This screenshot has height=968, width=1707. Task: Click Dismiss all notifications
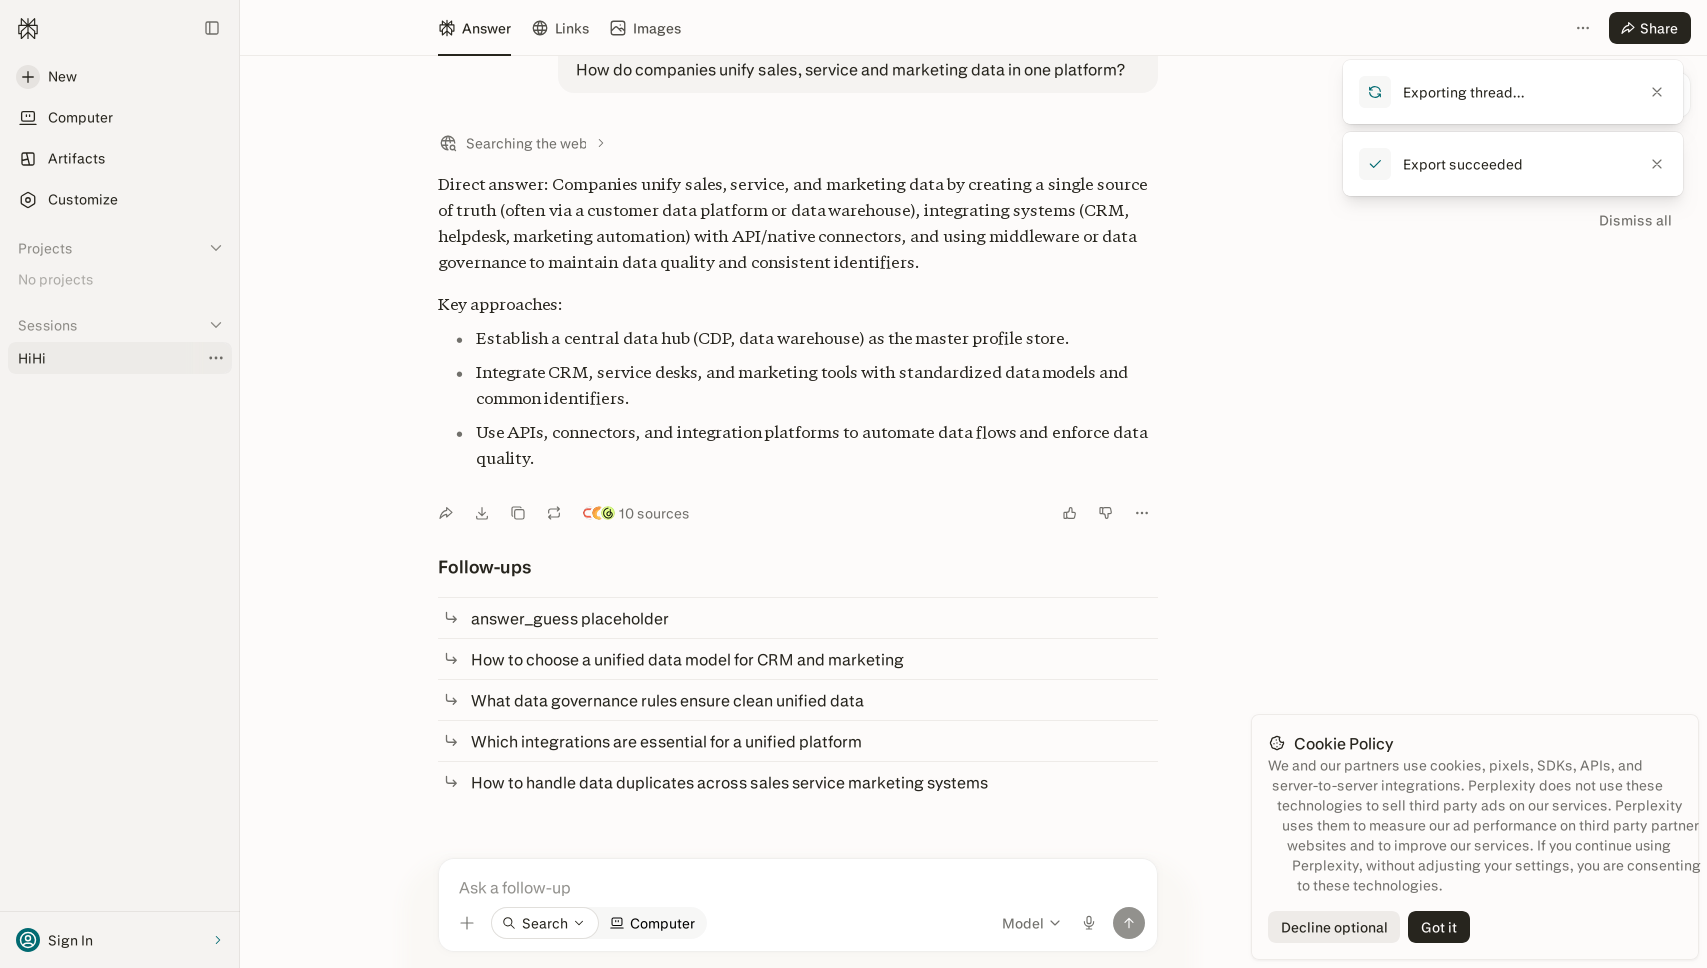1635,221
